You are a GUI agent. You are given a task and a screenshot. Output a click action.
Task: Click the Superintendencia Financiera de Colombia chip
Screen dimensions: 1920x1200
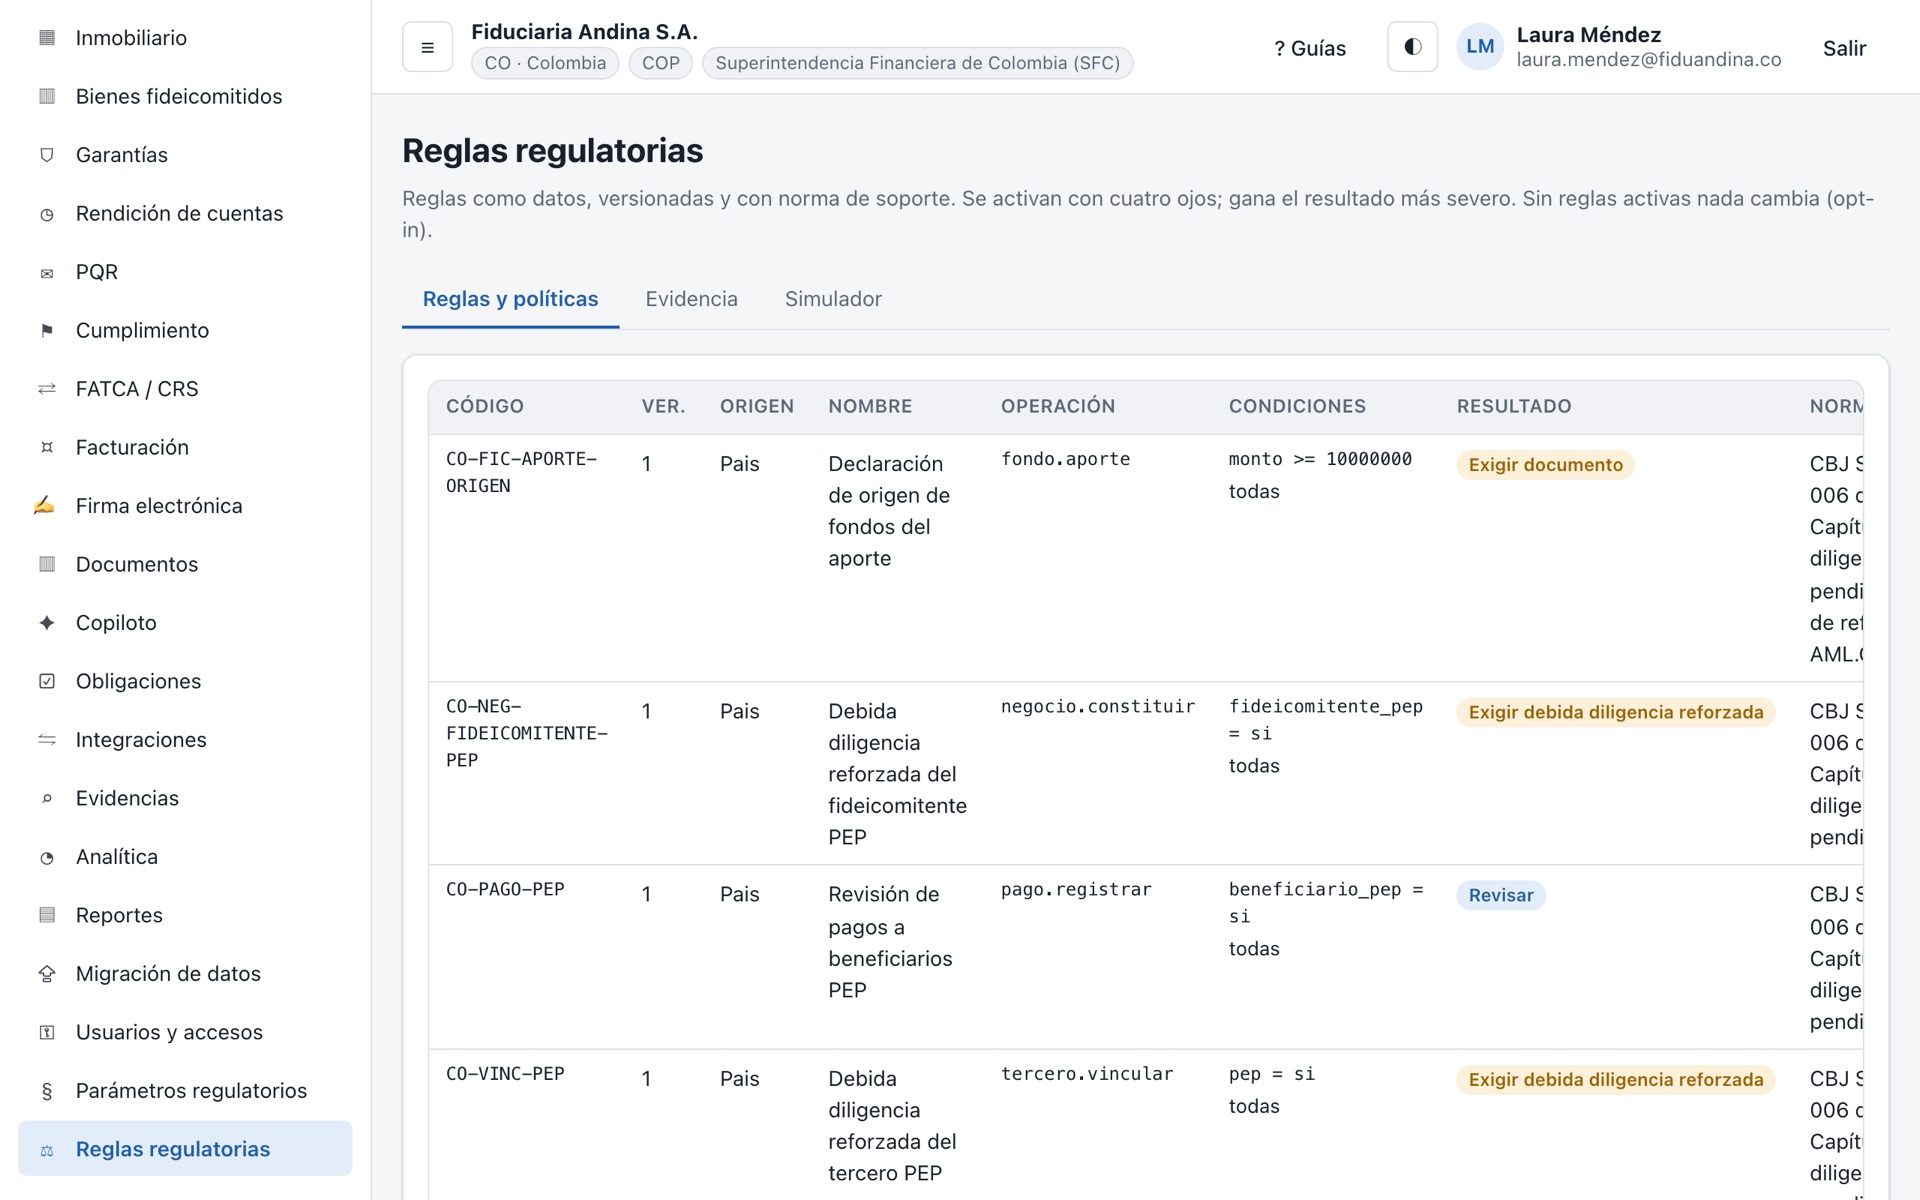pyautogui.click(x=917, y=63)
